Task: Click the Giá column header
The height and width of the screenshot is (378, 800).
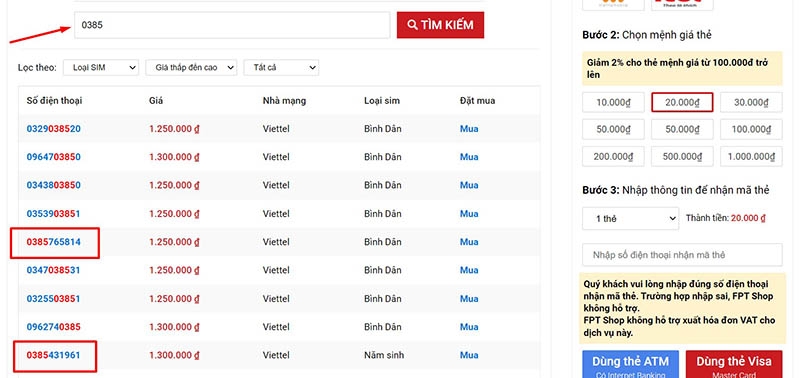Action: [156, 101]
